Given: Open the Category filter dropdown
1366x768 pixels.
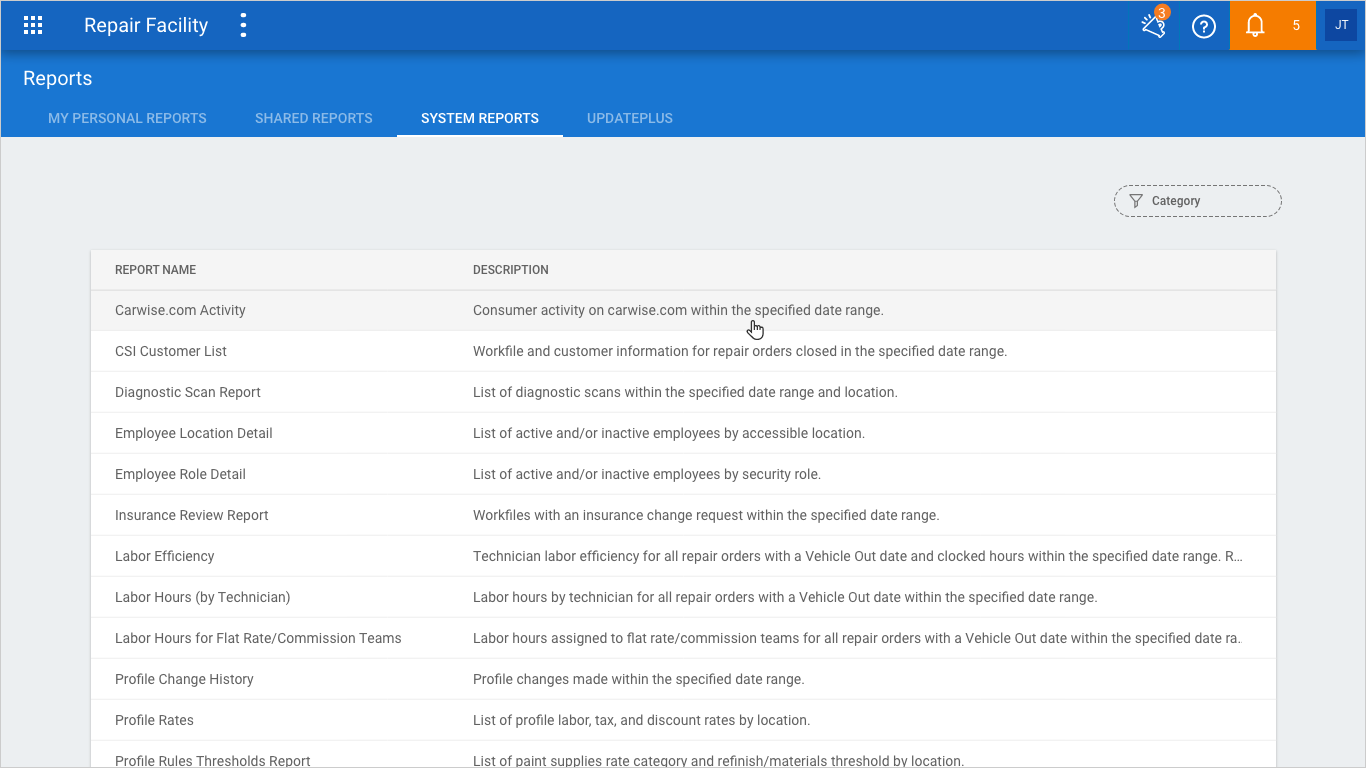Looking at the screenshot, I should [1198, 201].
